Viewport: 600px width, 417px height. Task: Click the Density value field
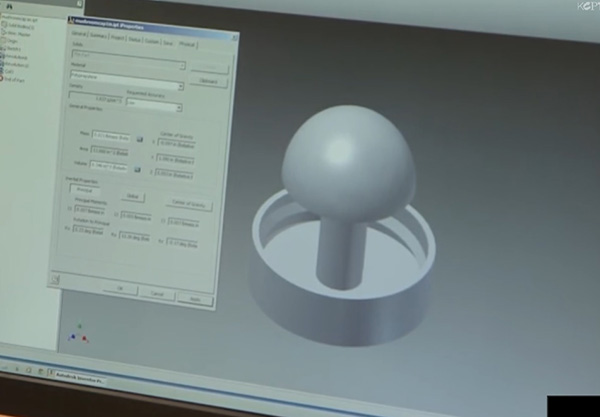(96, 98)
